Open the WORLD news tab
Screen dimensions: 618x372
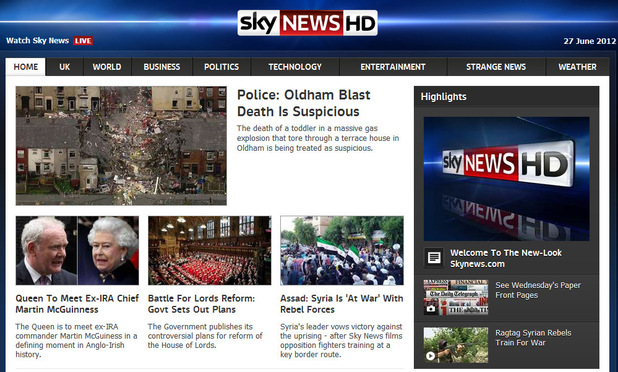point(107,67)
